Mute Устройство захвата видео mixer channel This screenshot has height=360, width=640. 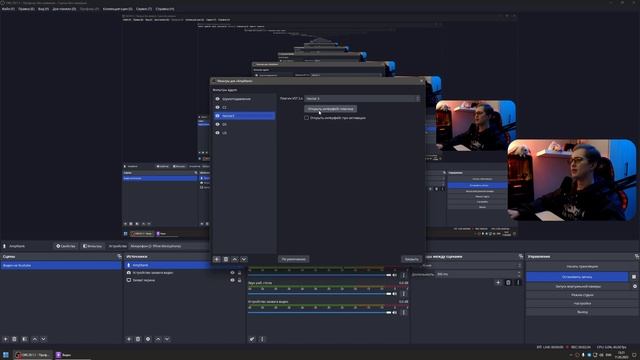pyautogui.click(x=395, y=312)
